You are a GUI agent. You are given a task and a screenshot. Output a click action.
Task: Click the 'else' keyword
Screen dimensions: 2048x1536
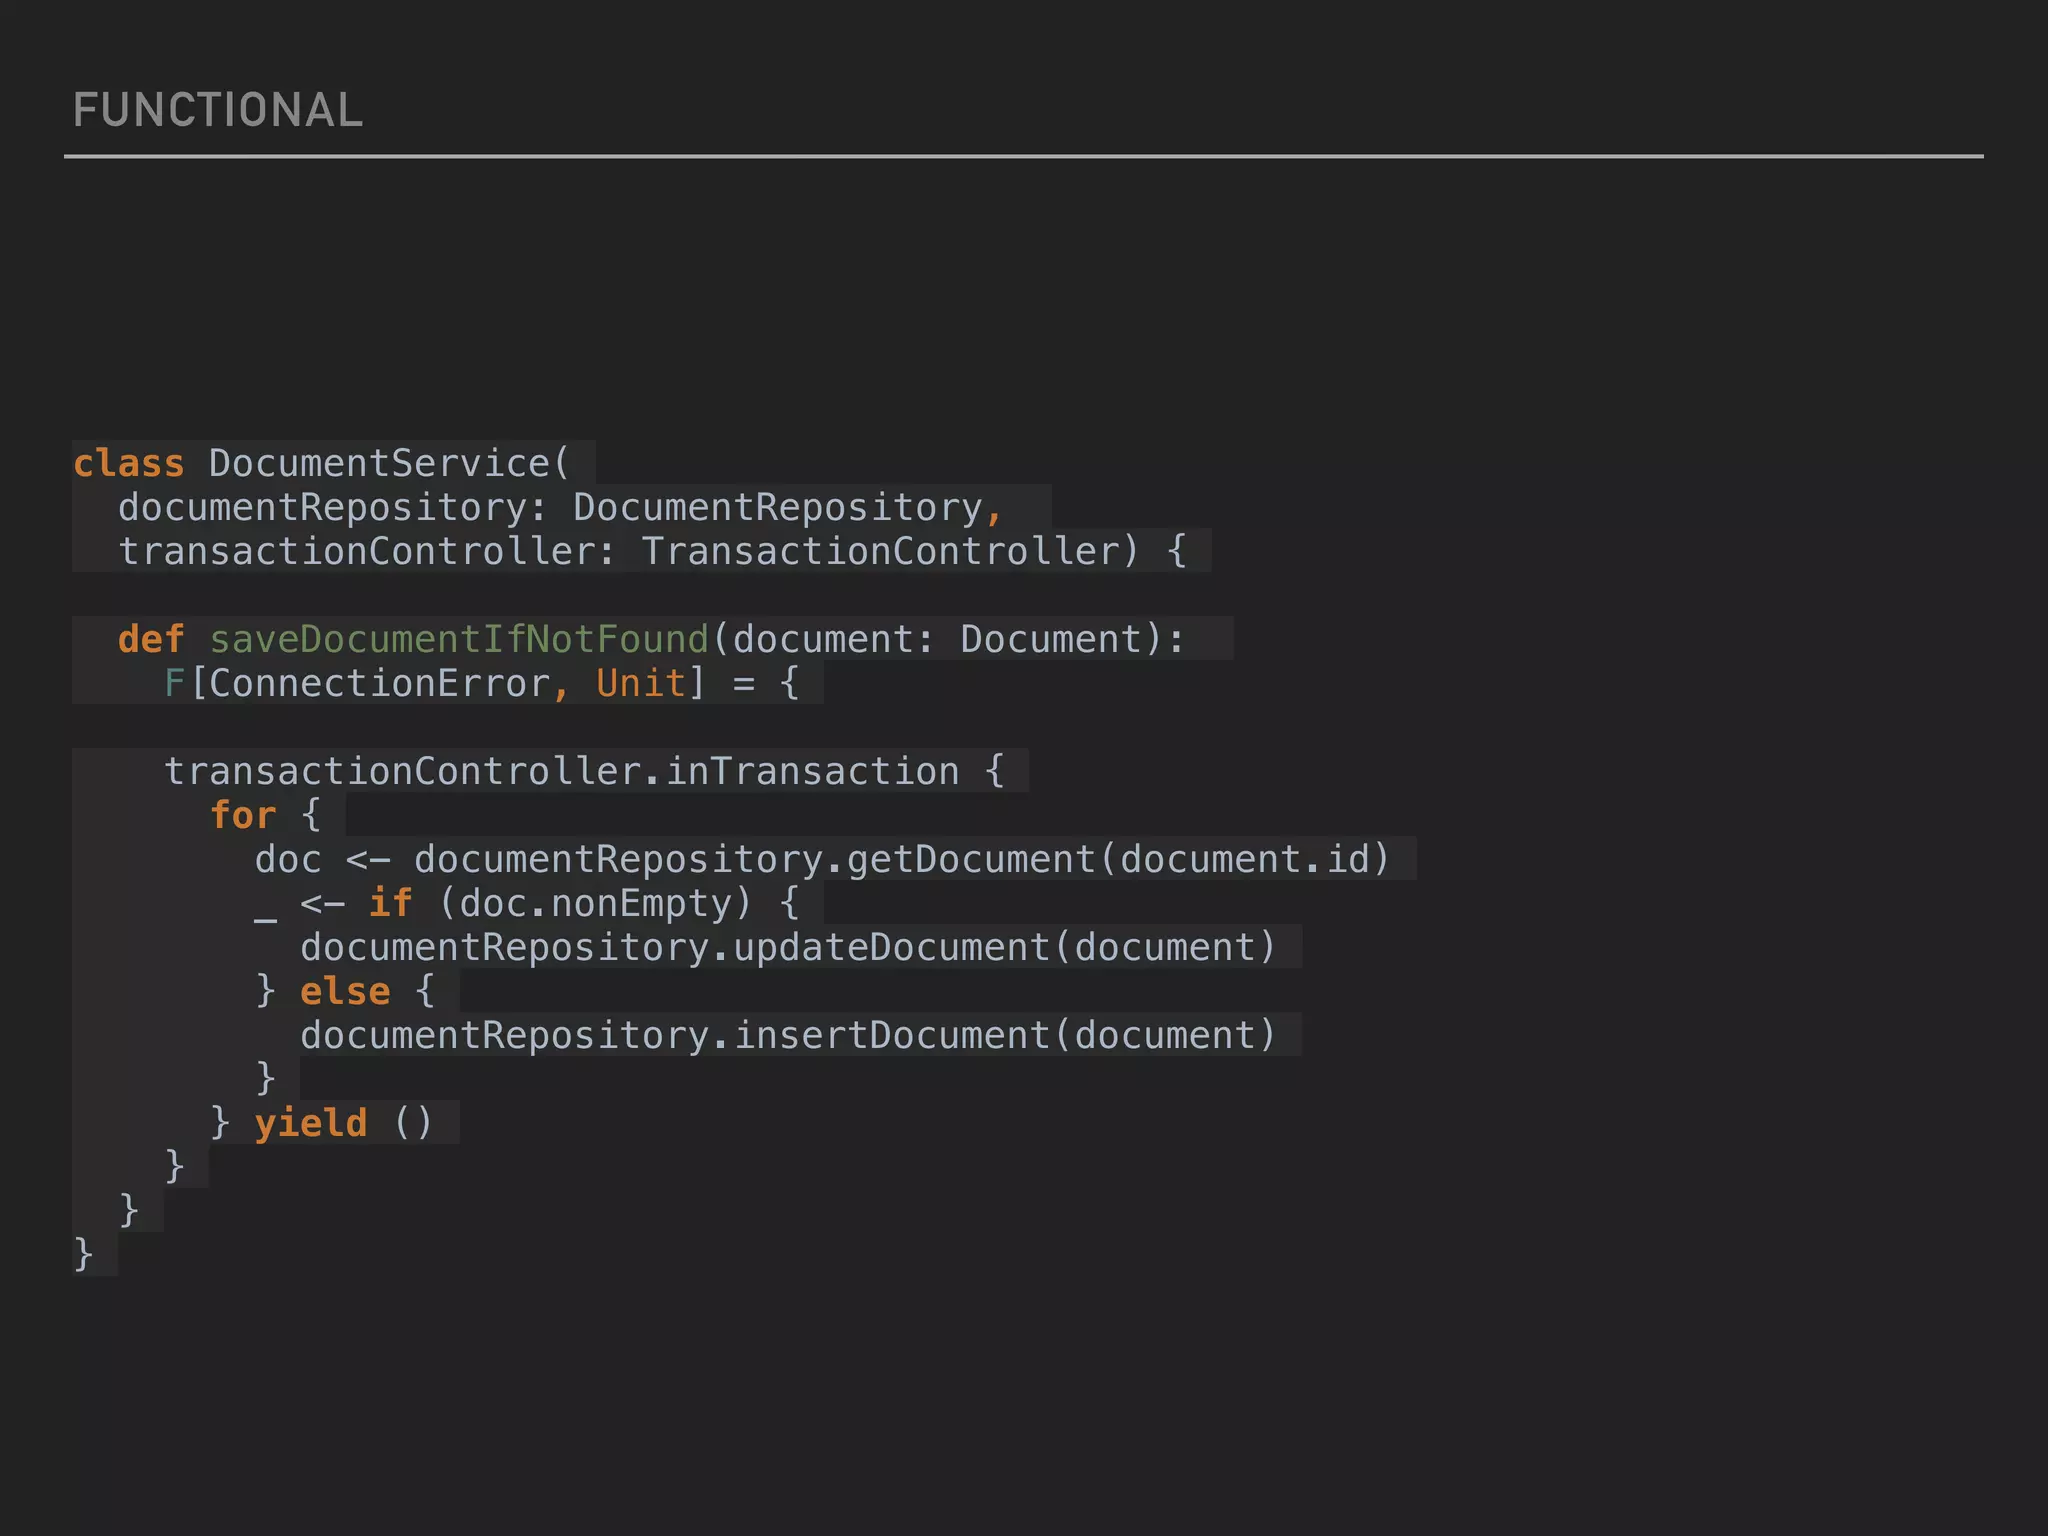click(345, 991)
